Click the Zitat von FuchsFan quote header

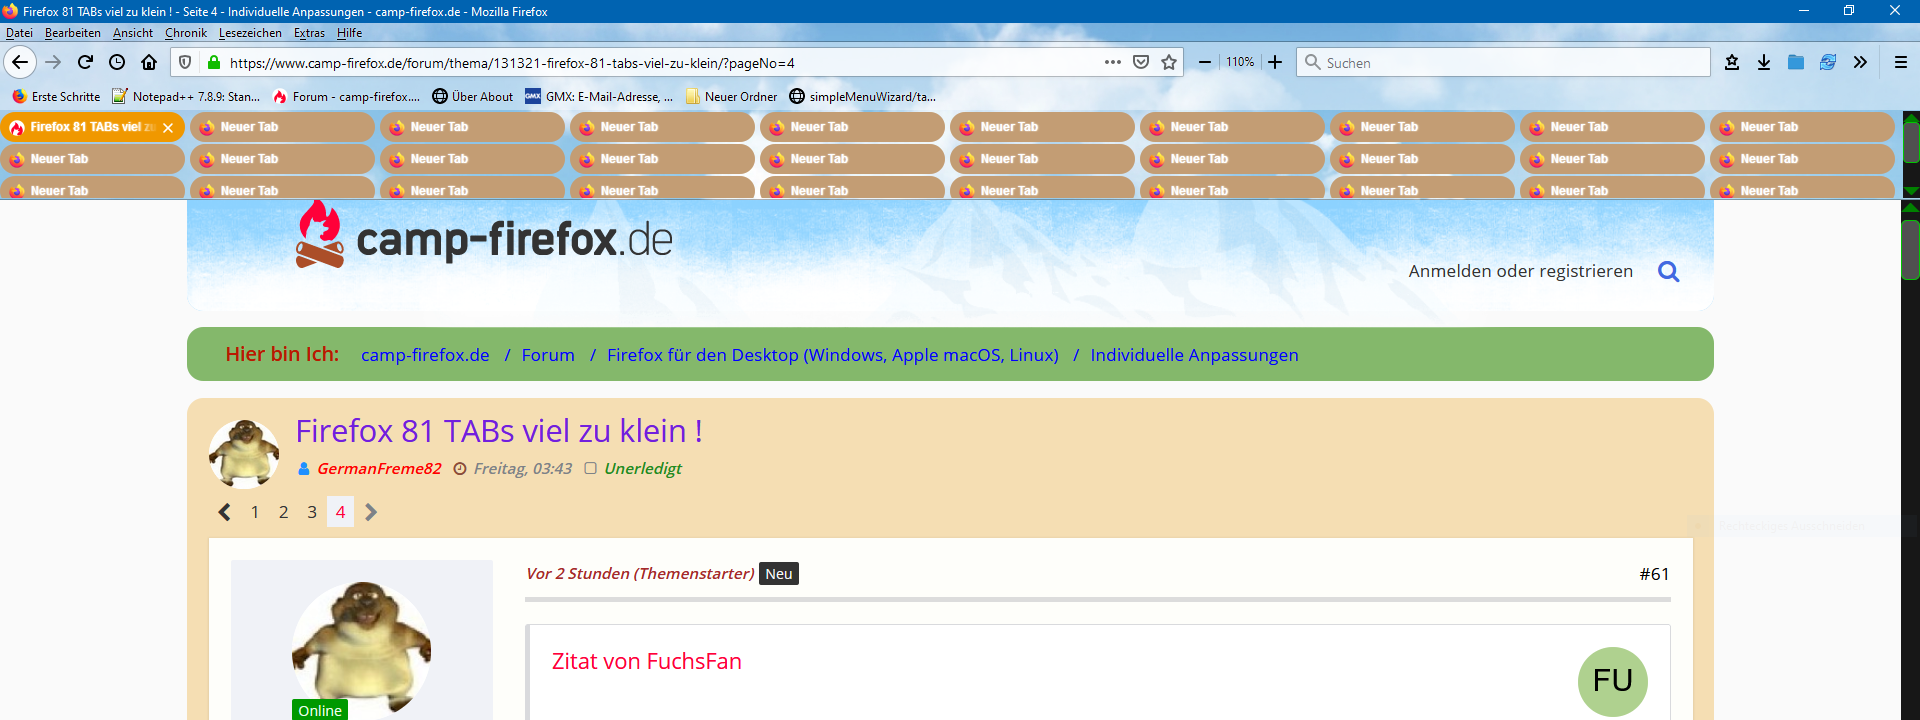click(647, 661)
